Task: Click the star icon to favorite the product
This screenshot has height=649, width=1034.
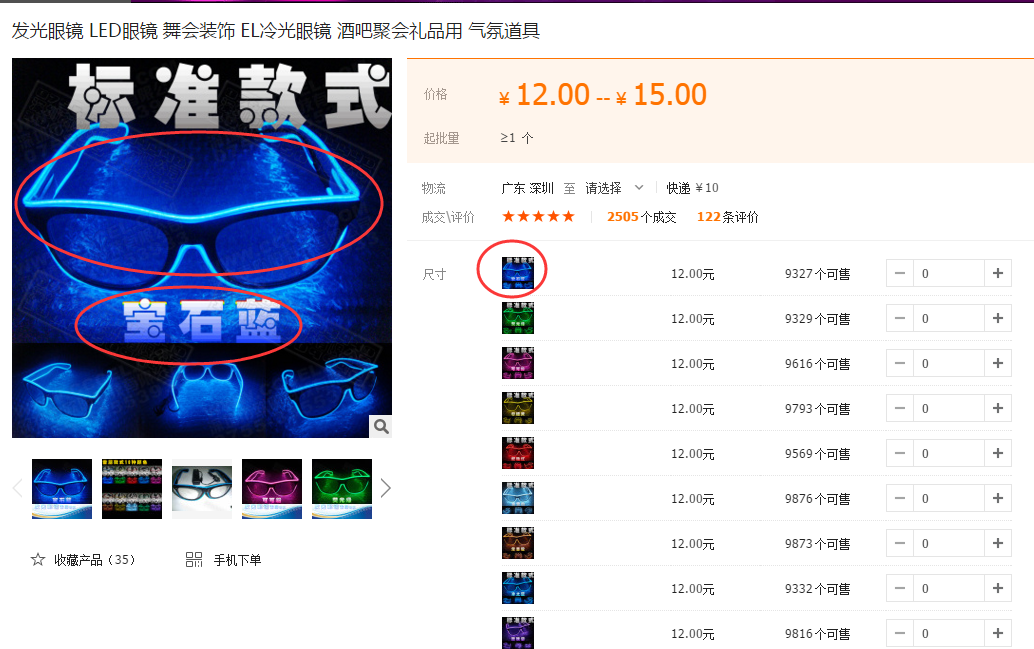Action: (x=38, y=560)
